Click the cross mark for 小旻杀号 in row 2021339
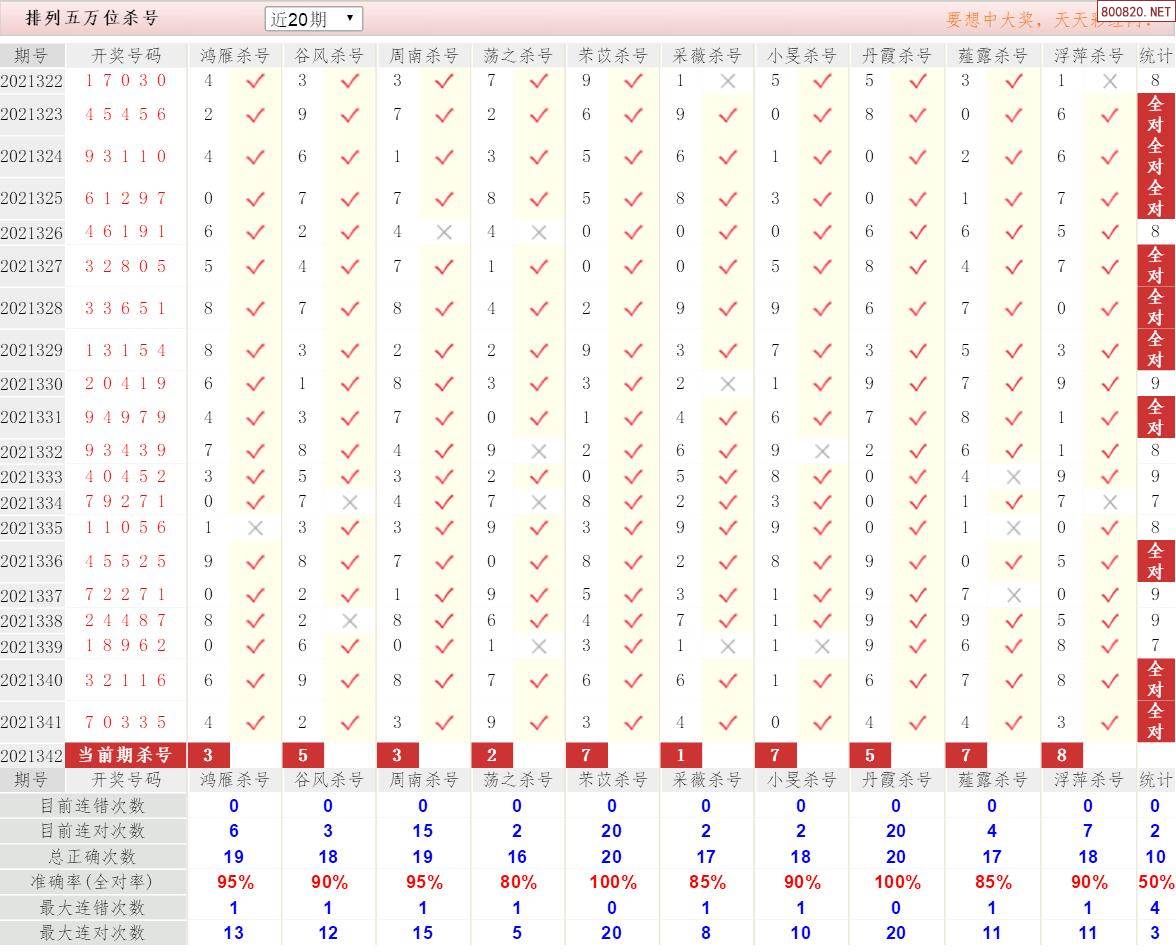The image size is (1176, 952). (822, 646)
